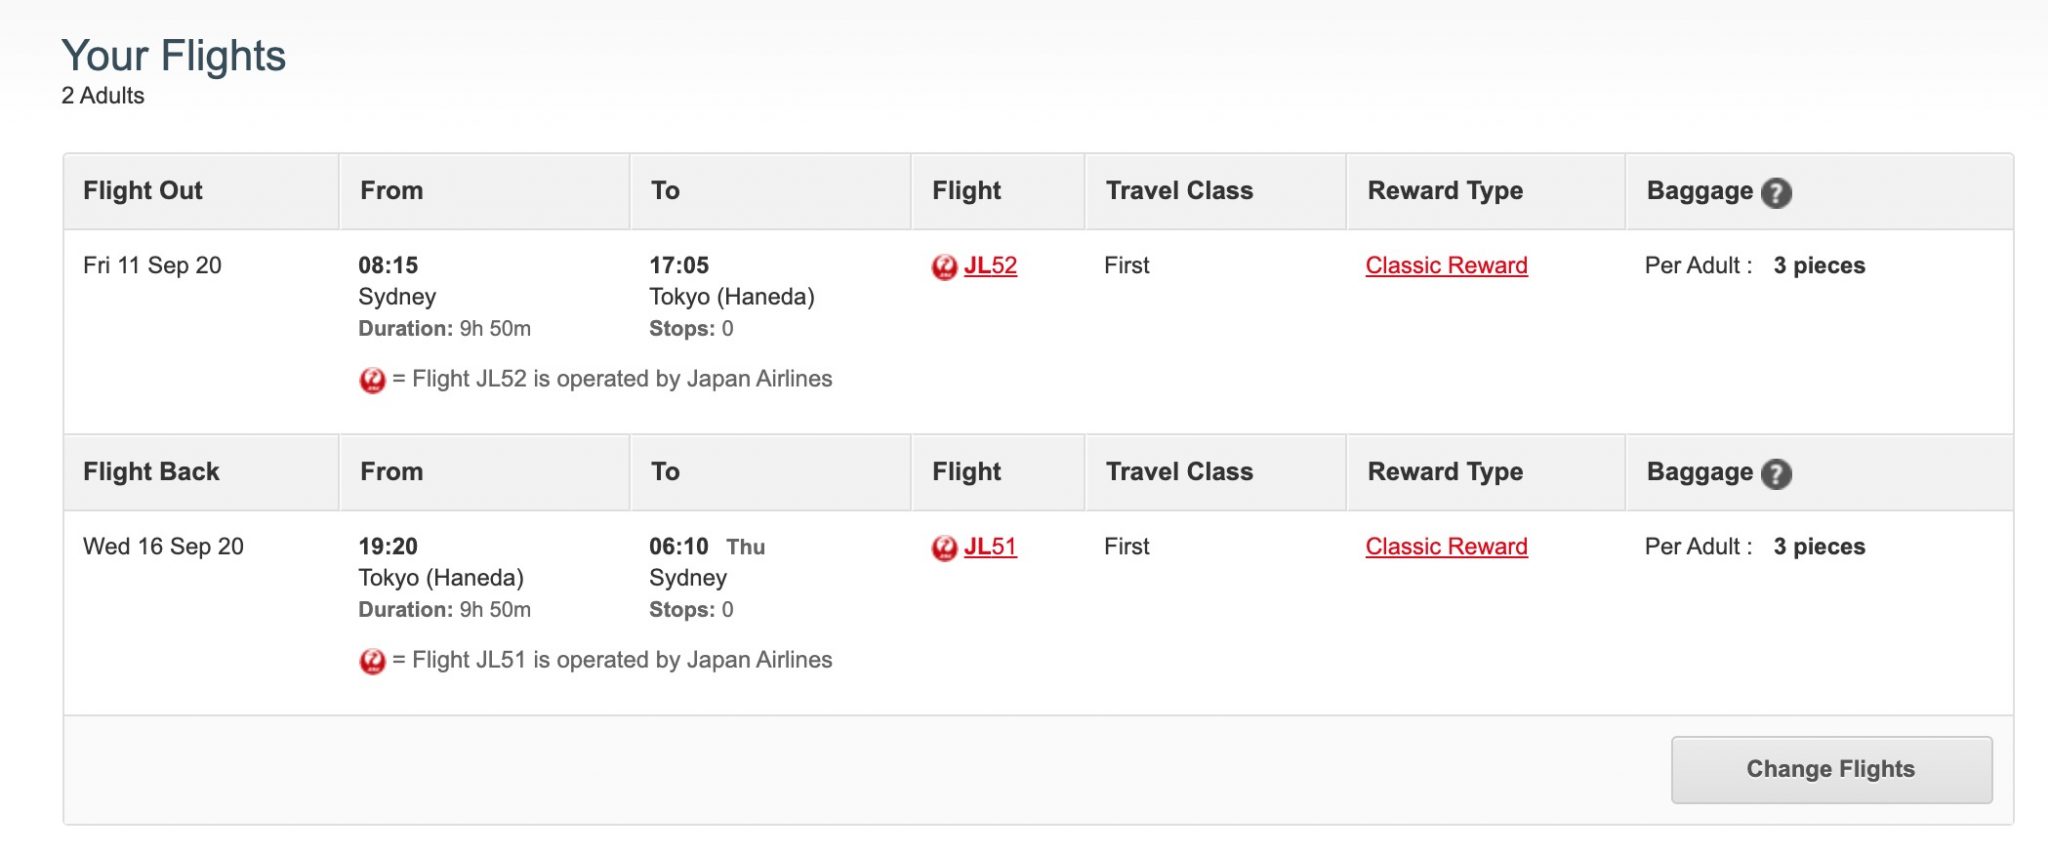Open Classic Reward link for the Tokyo return
The image size is (2048, 853).
click(x=1446, y=546)
